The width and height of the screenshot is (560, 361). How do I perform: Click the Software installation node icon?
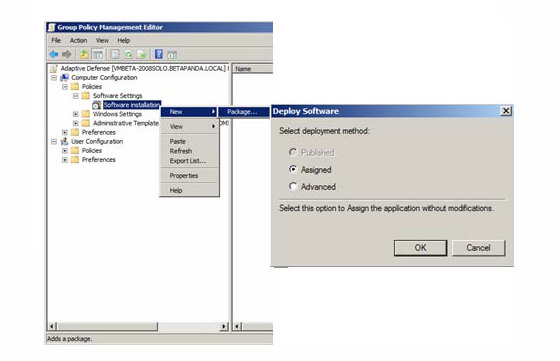pyautogui.click(x=96, y=105)
